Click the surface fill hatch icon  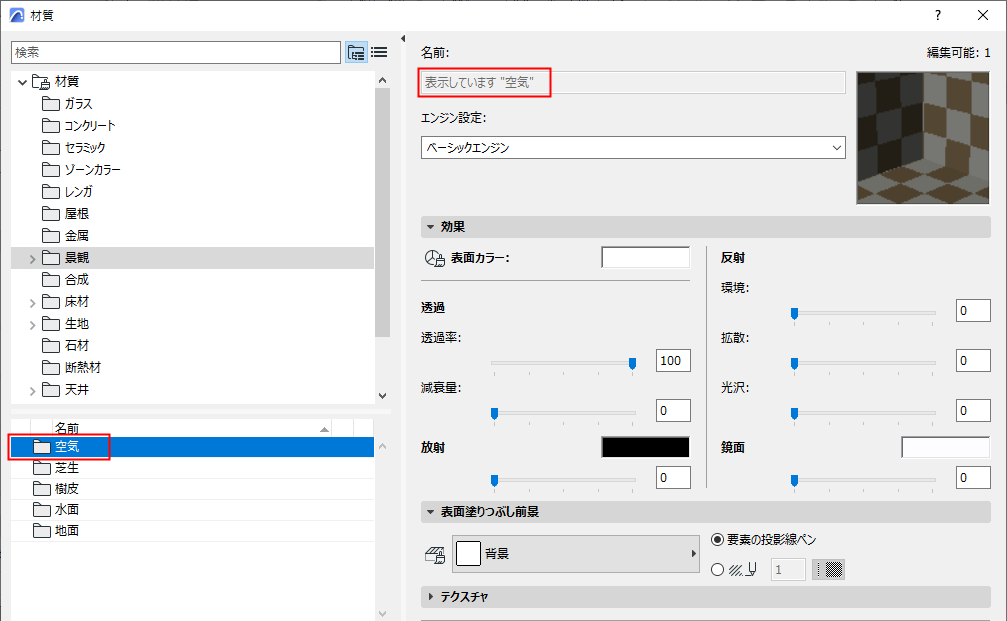pos(435,554)
